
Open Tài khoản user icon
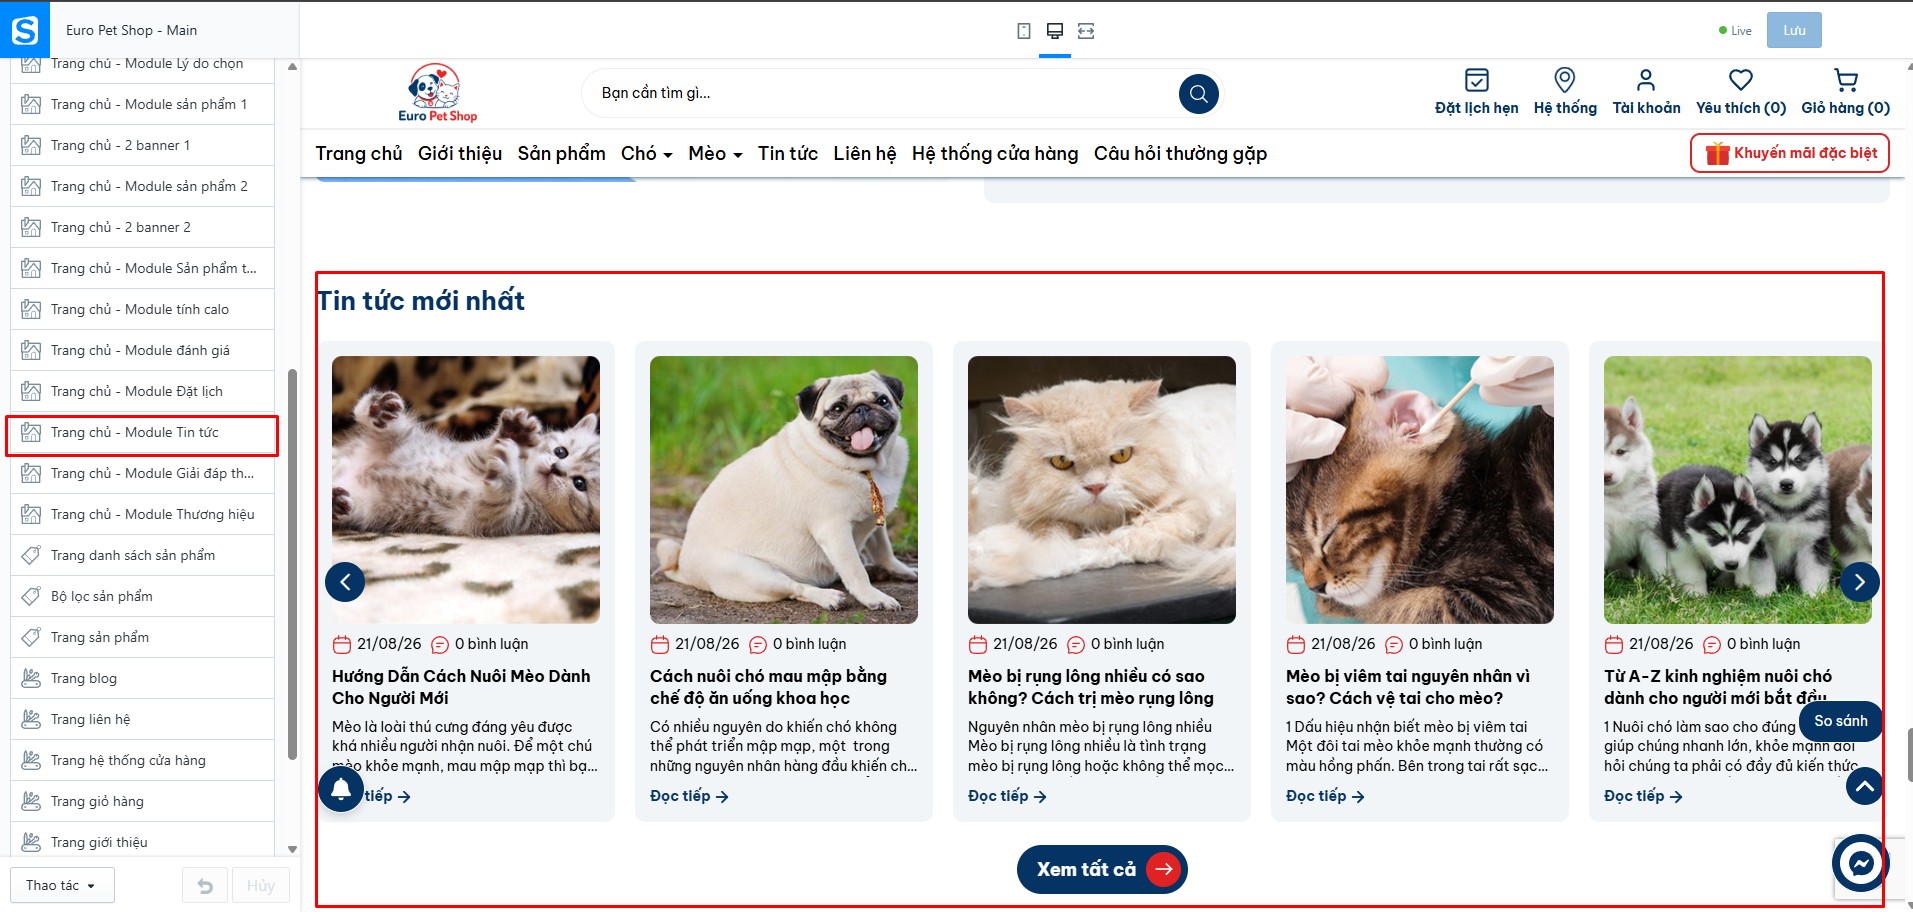(1646, 80)
